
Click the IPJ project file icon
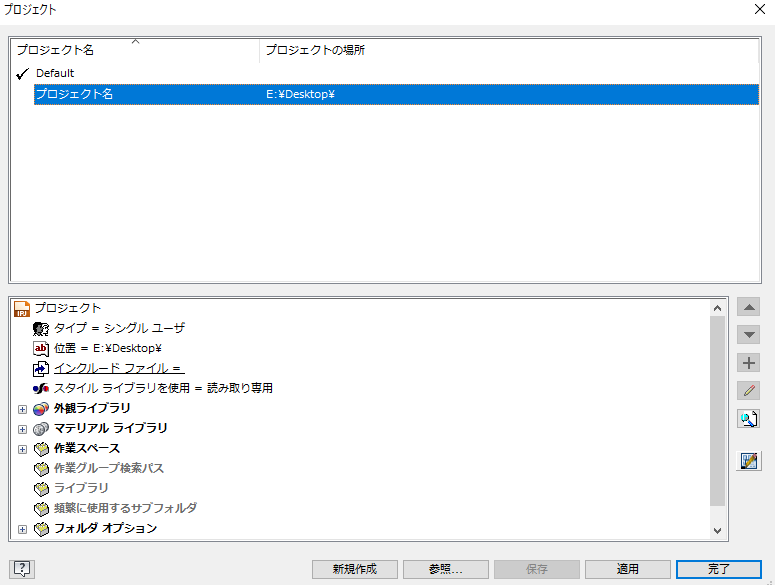click(x=22, y=309)
